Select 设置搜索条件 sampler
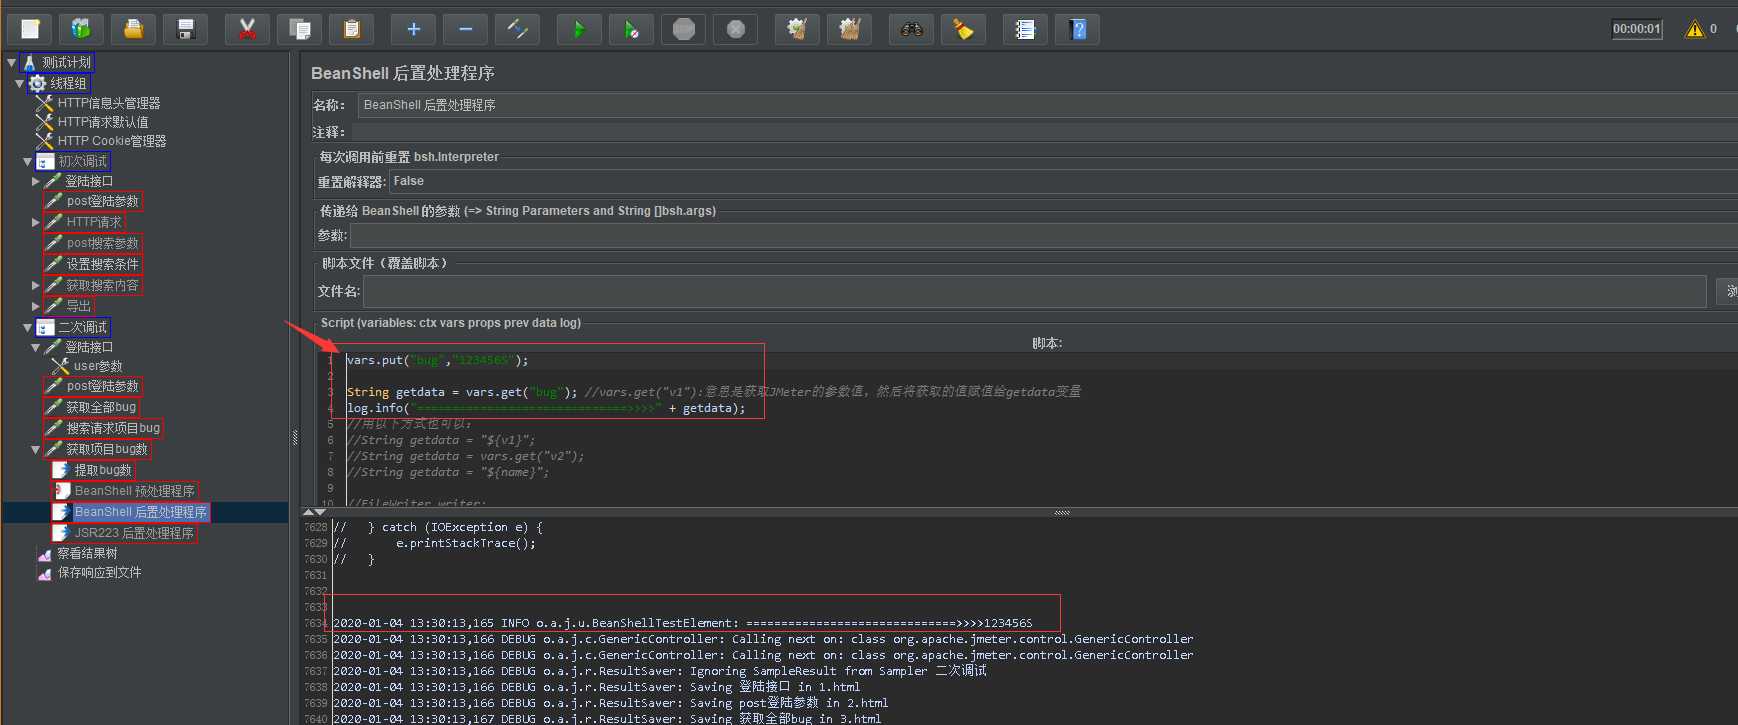This screenshot has width=1738, height=725. [102, 264]
